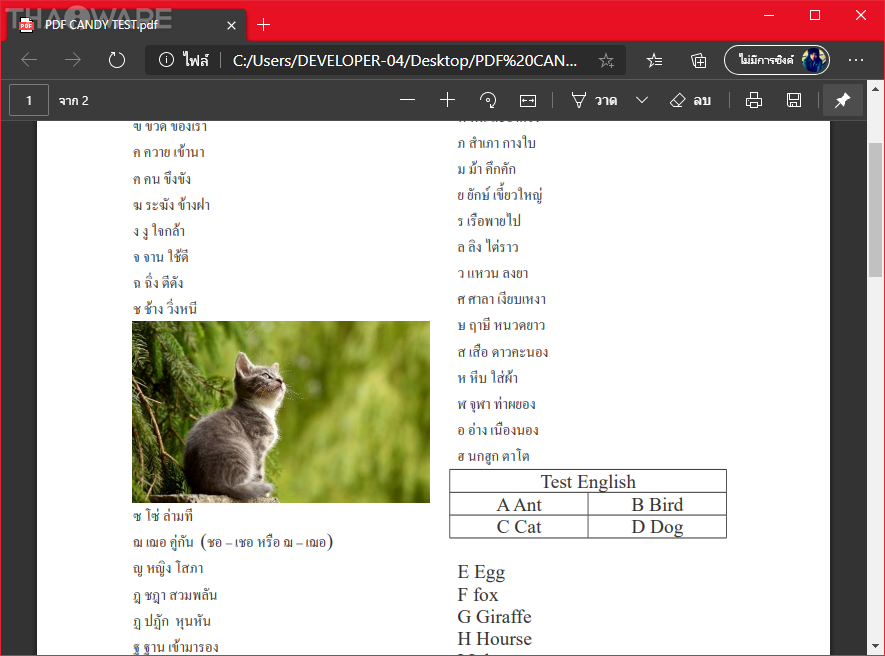Toggle the pin toolbar button
885x656 pixels.
[x=842, y=100]
